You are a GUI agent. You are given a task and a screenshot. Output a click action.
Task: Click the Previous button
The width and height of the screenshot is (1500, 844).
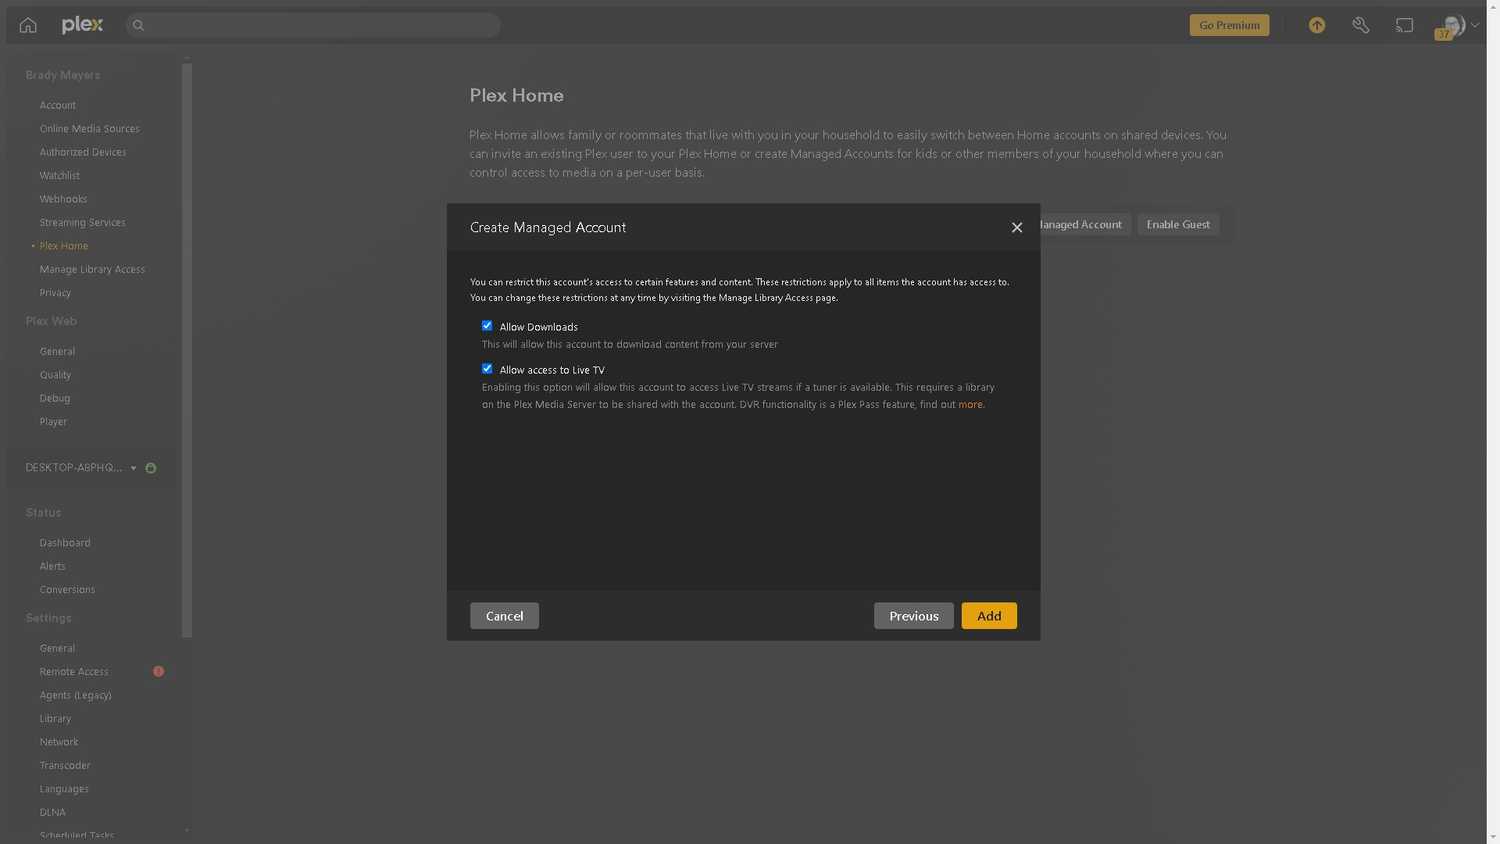914,616
